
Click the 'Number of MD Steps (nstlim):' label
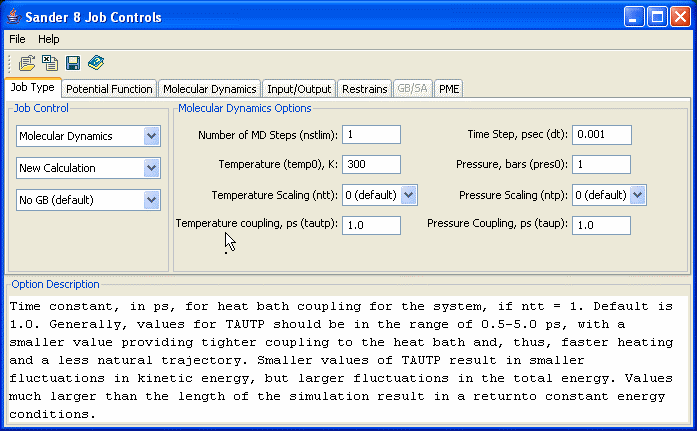(x=268, y=135)
